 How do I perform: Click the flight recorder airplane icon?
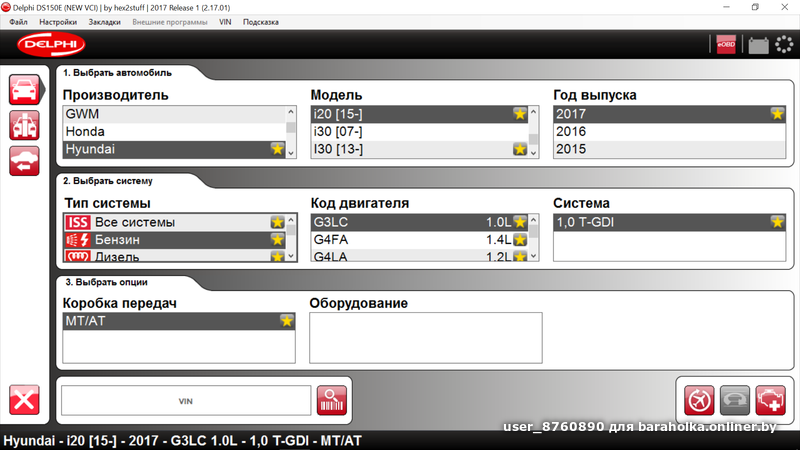699,400
